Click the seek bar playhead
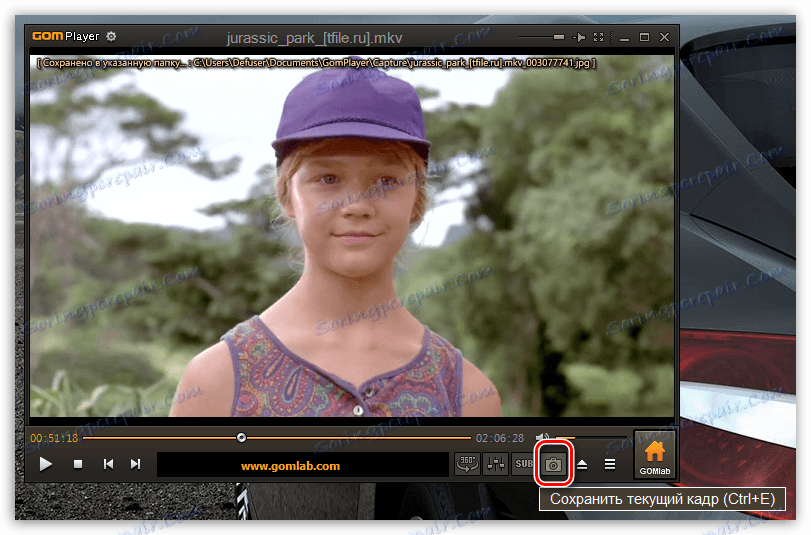The width and height of the screenshot is (811, 535). (241, 438)
